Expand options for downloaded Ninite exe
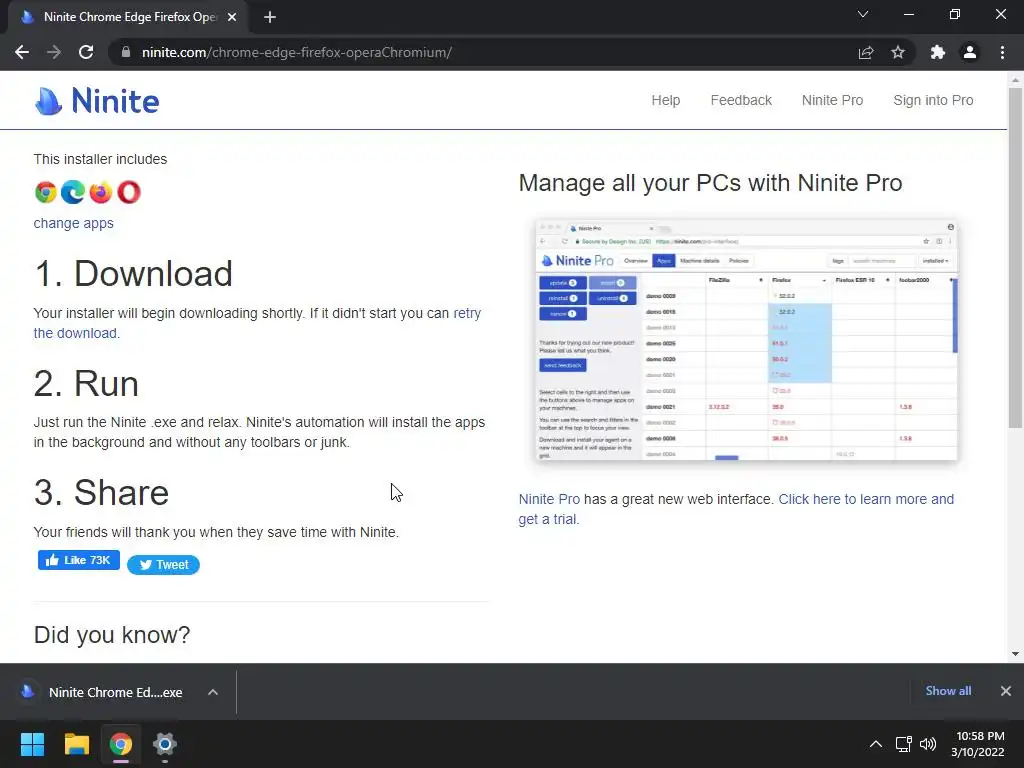The image size is (1024, 768). click(x=213, y=692)
